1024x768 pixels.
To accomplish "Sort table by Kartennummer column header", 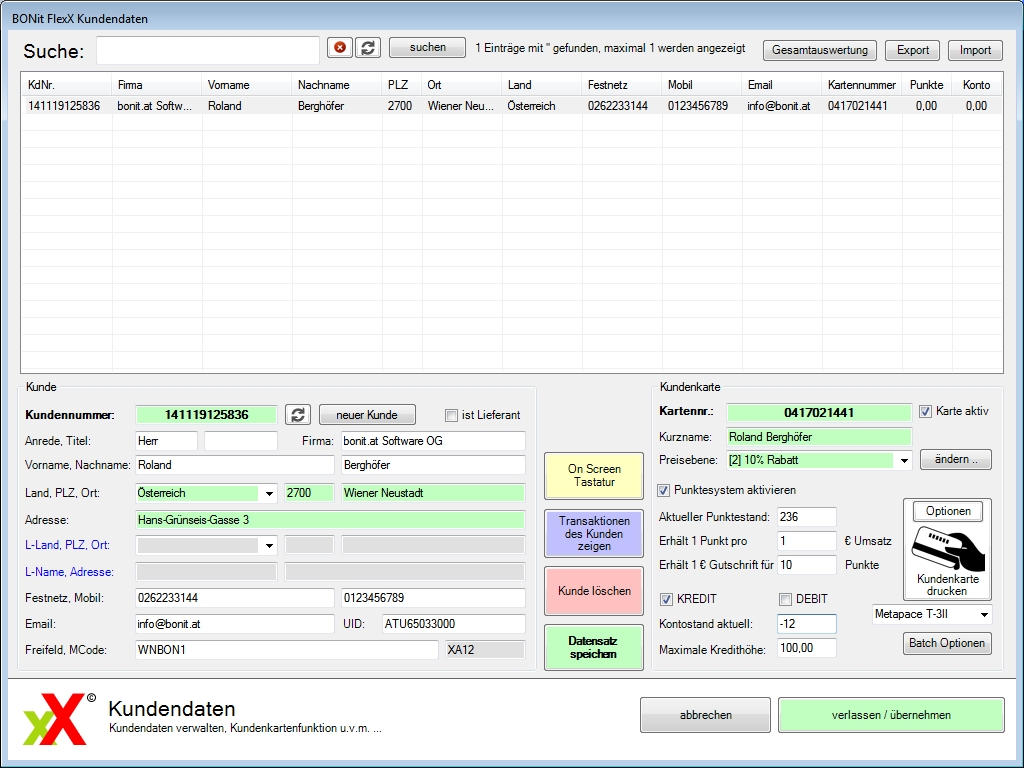I will pyautogui.click(x=861, y=85).
